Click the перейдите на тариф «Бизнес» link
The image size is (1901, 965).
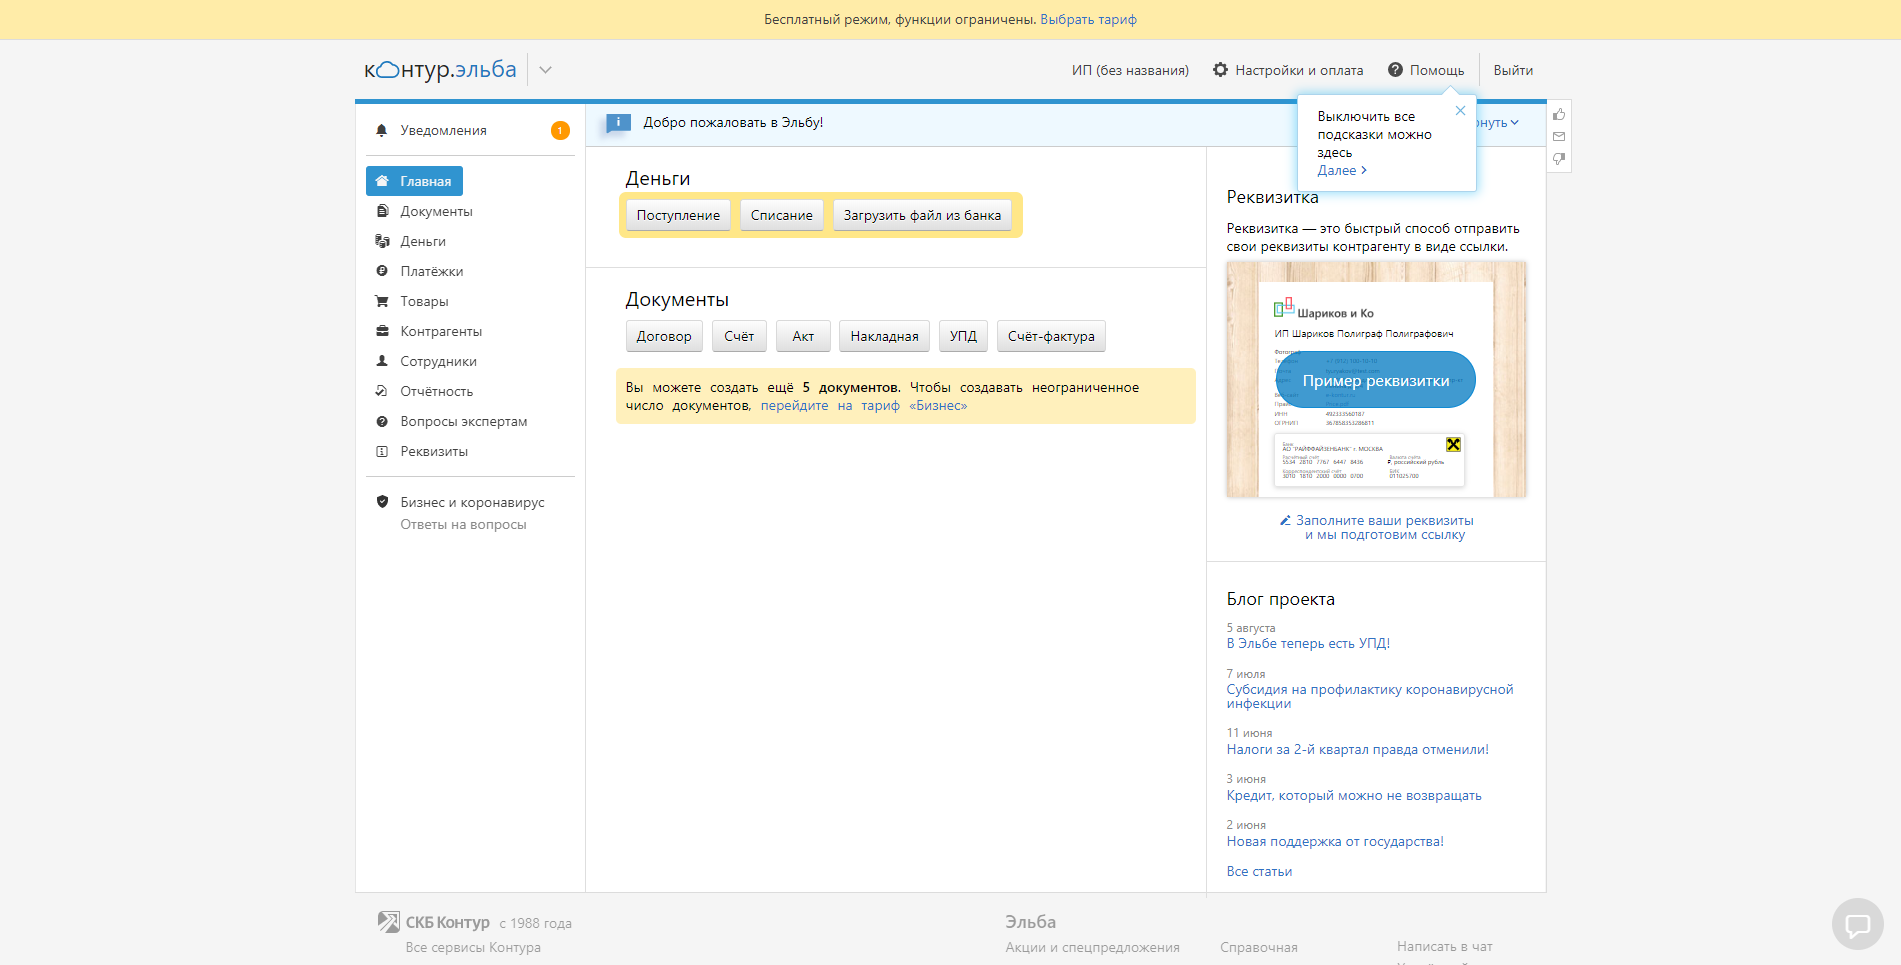[x=864, y=405]
